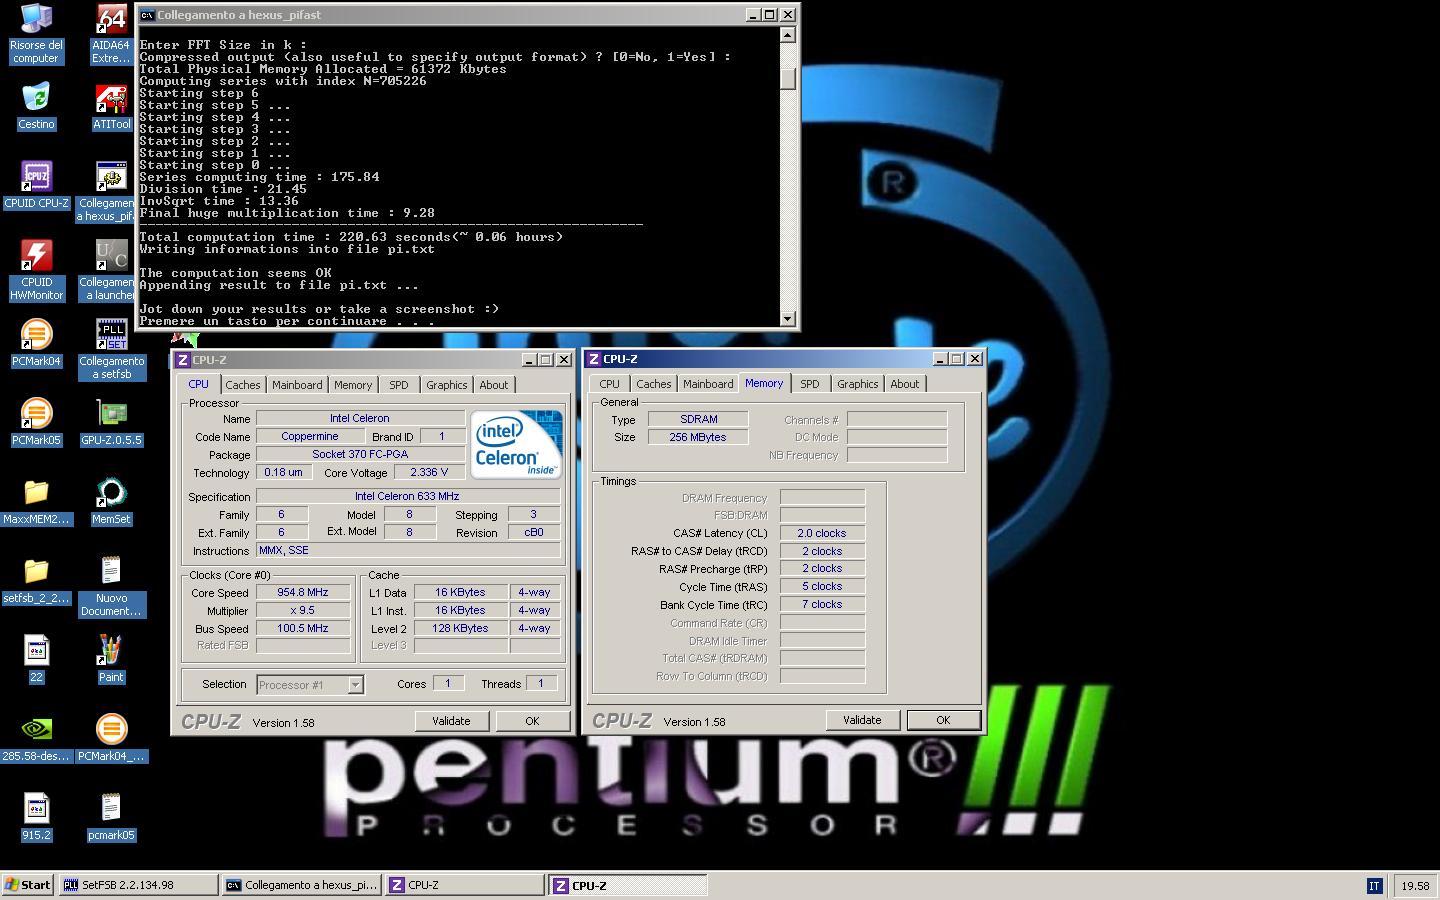Image resolution: width=1440 pixels, height=900 pixels.
Task: Click the Bus Speed 100.5 MHz value
Action: tap(303, 629)
